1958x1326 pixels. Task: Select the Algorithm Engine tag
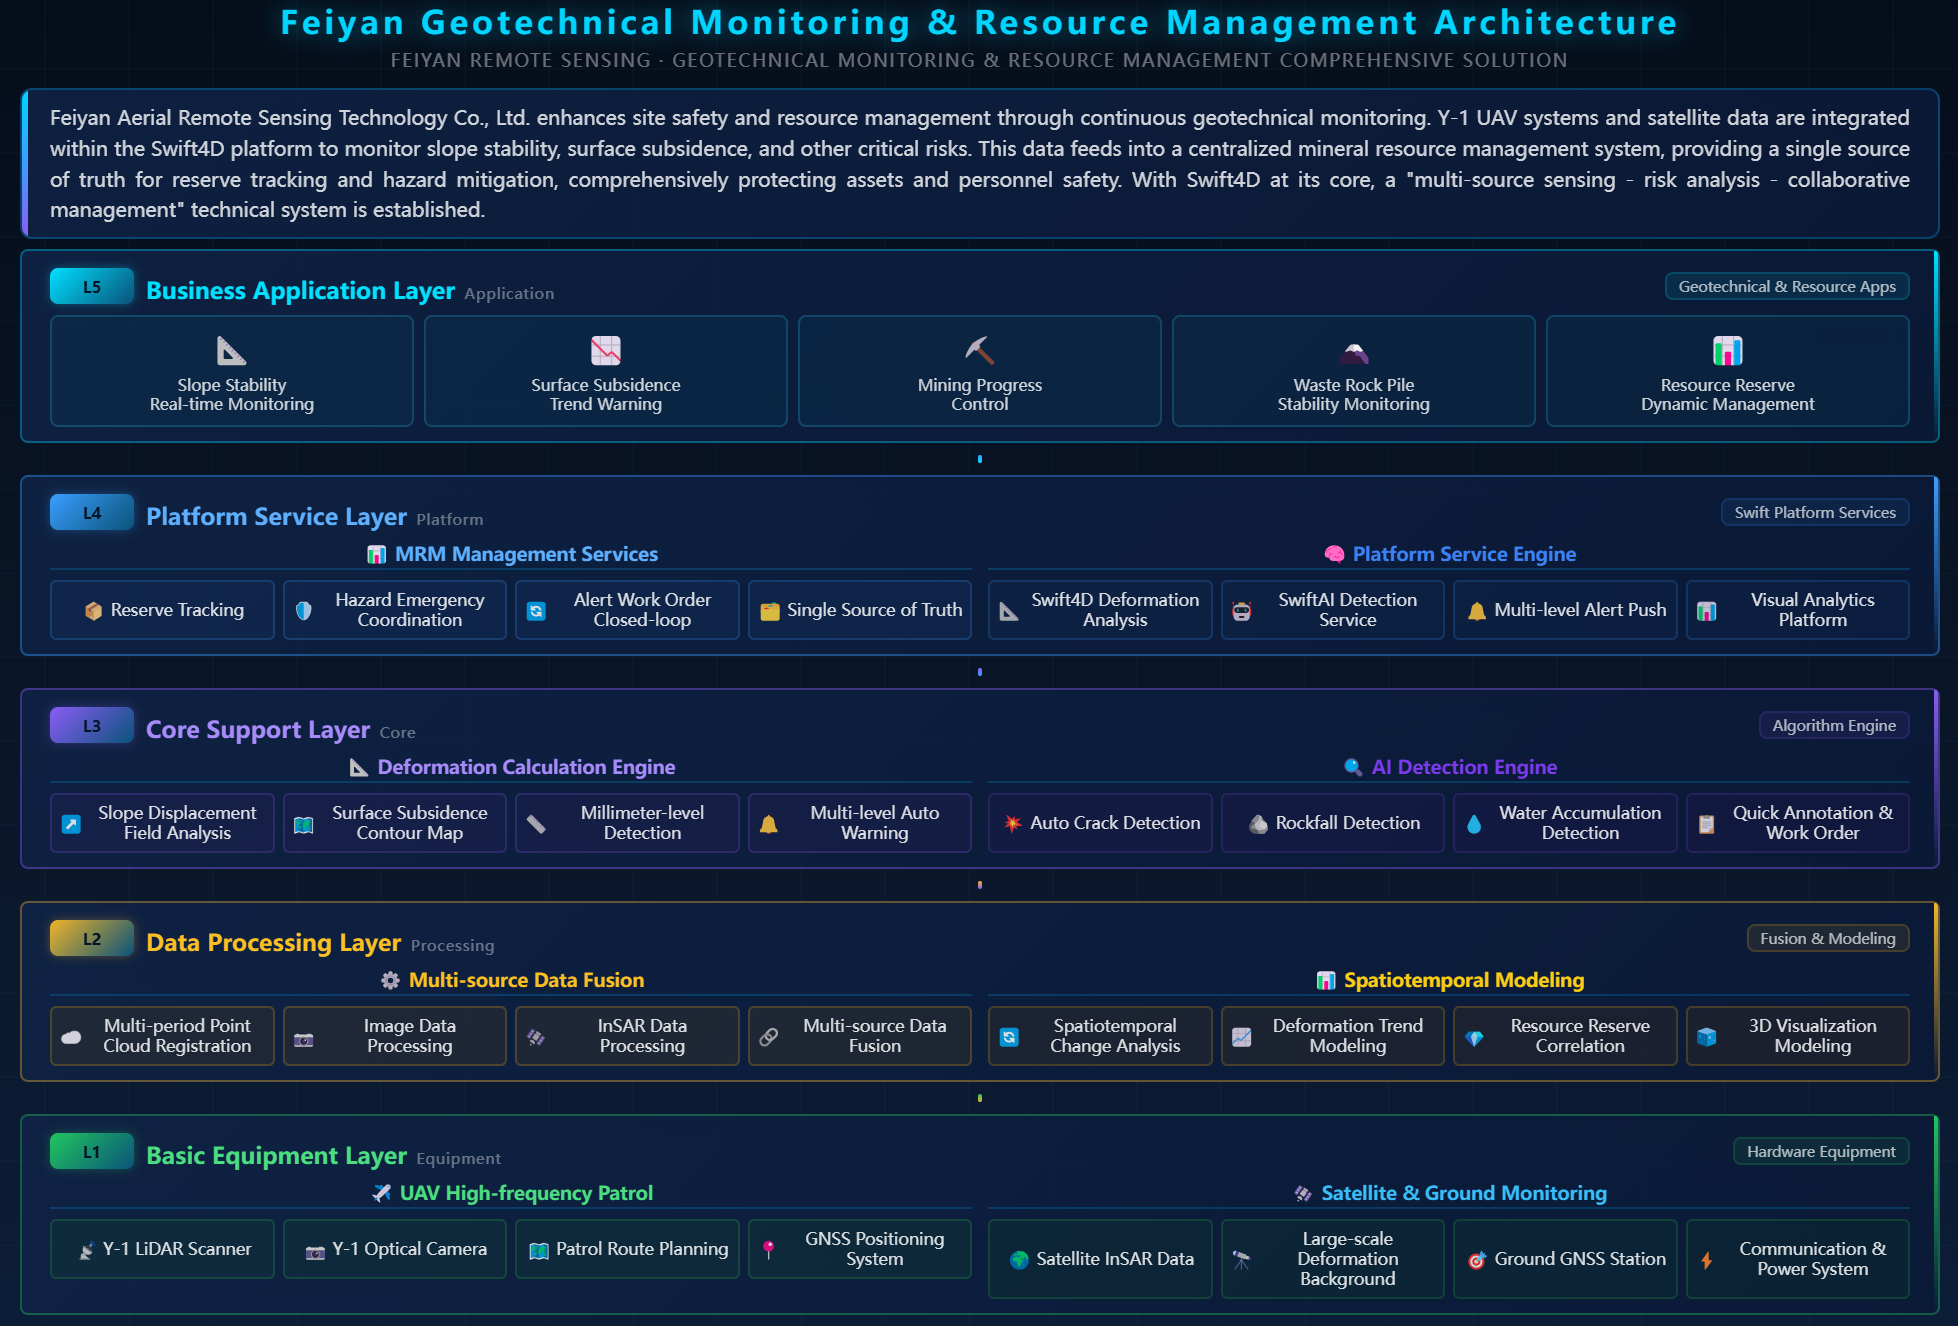(1834, 726)
